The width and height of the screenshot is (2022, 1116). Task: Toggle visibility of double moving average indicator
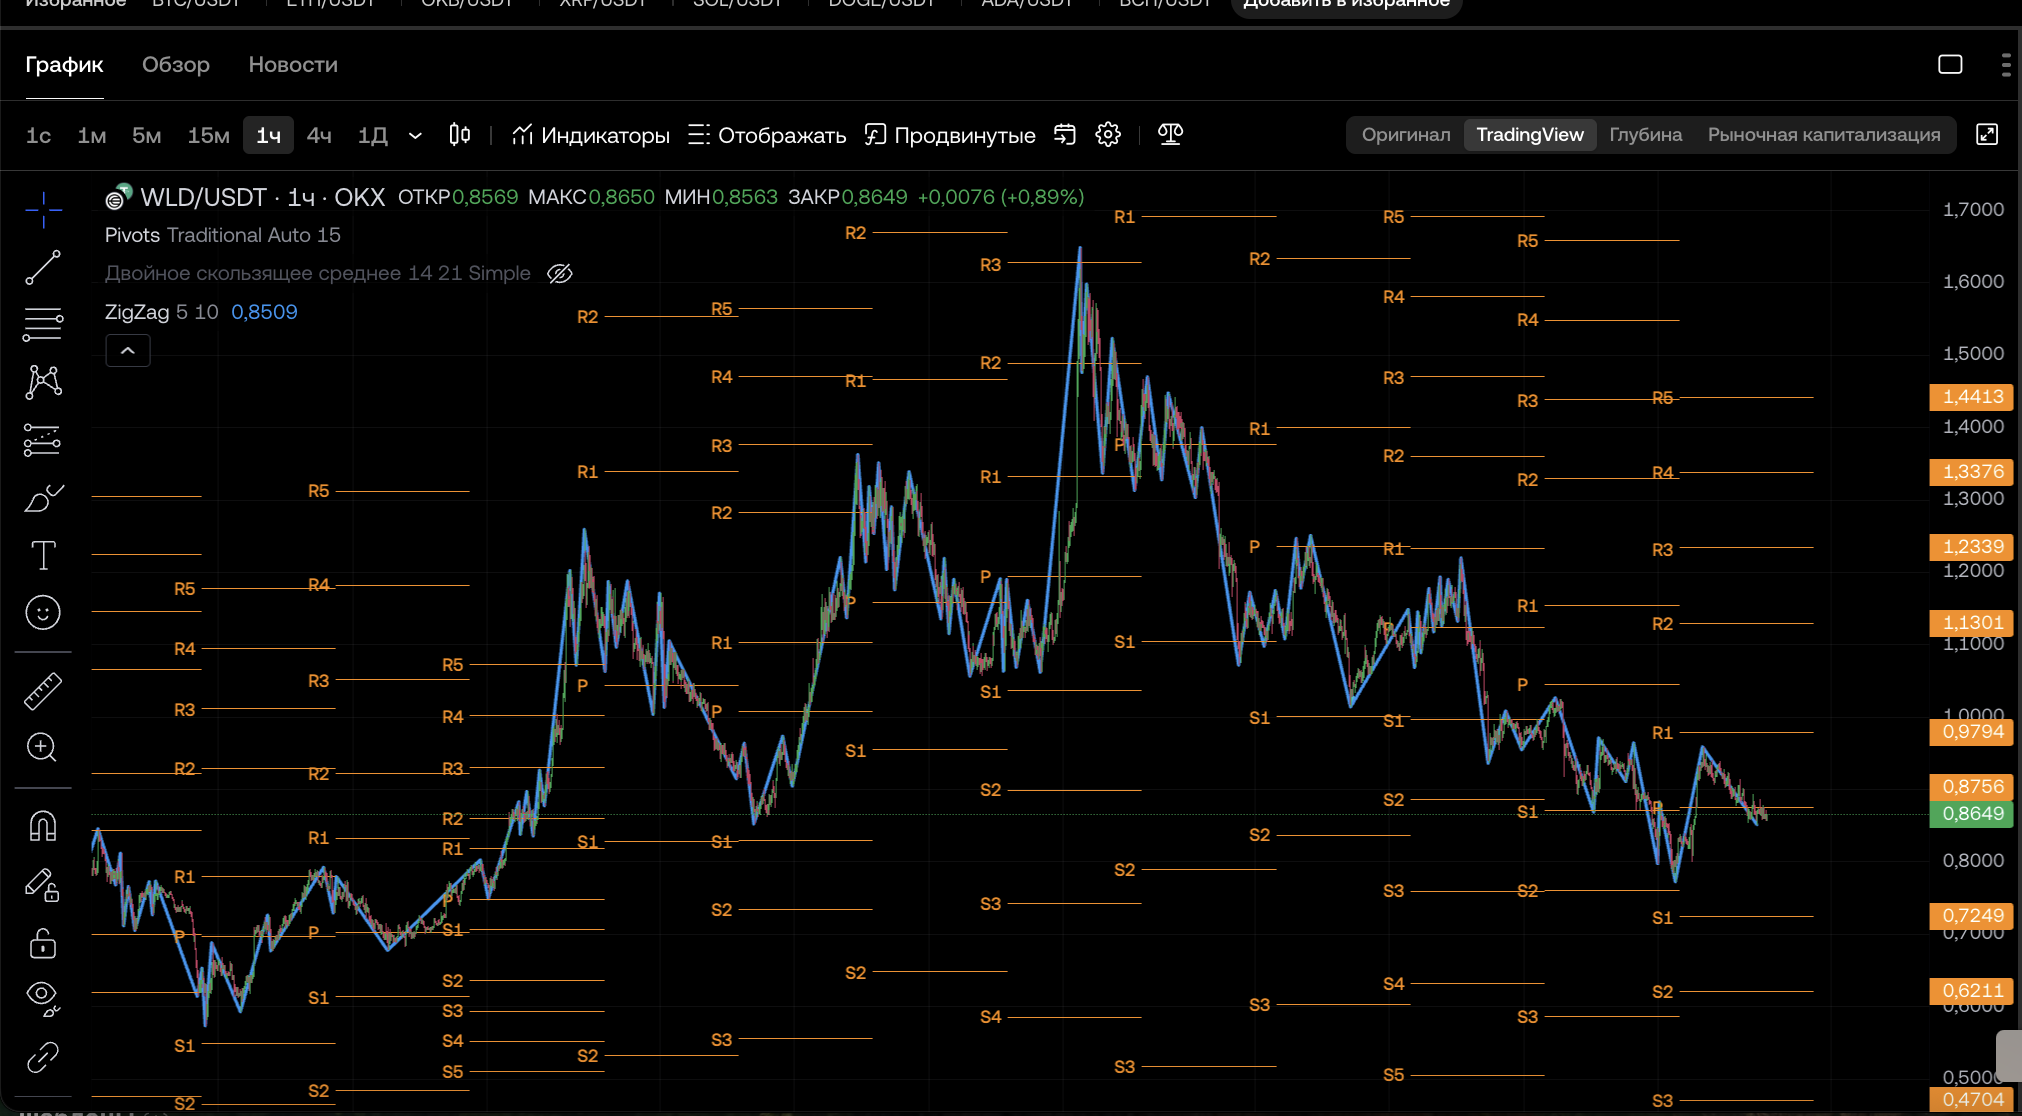pyautogui.click(x=560, y=273)
